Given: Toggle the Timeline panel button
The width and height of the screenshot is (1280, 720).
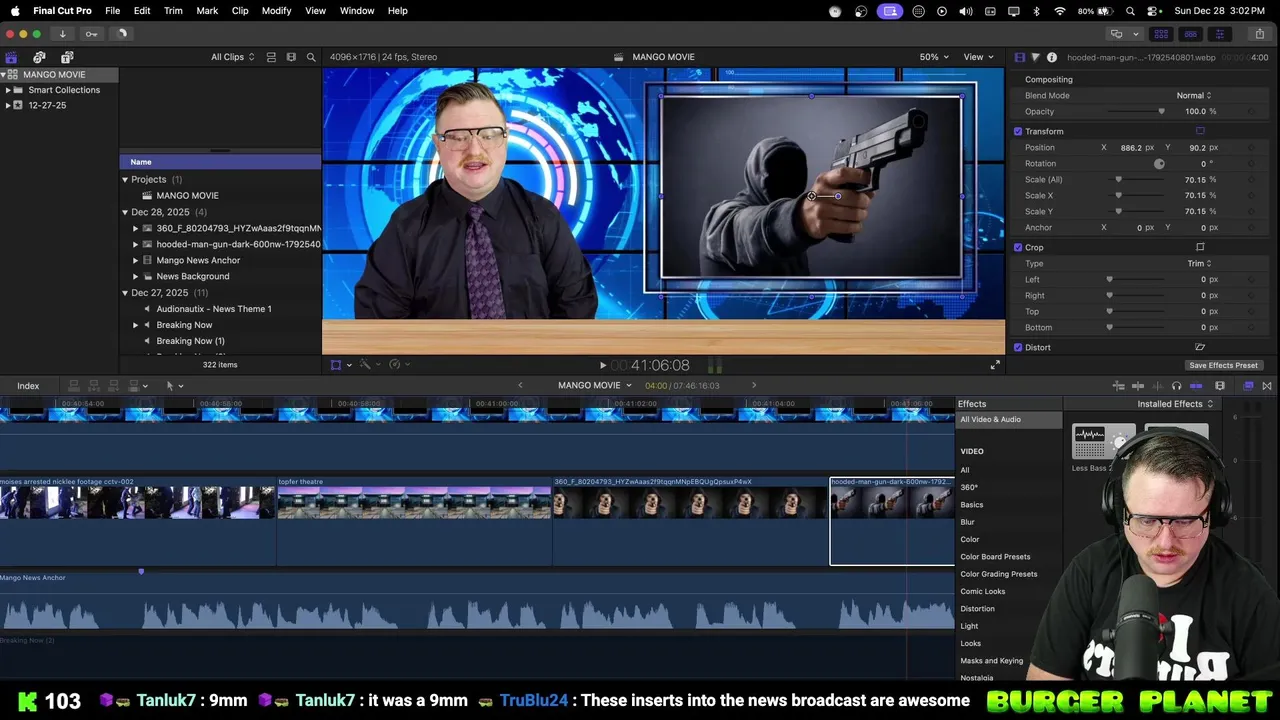Looking at the screenshot, I should tap(1190, 34).
